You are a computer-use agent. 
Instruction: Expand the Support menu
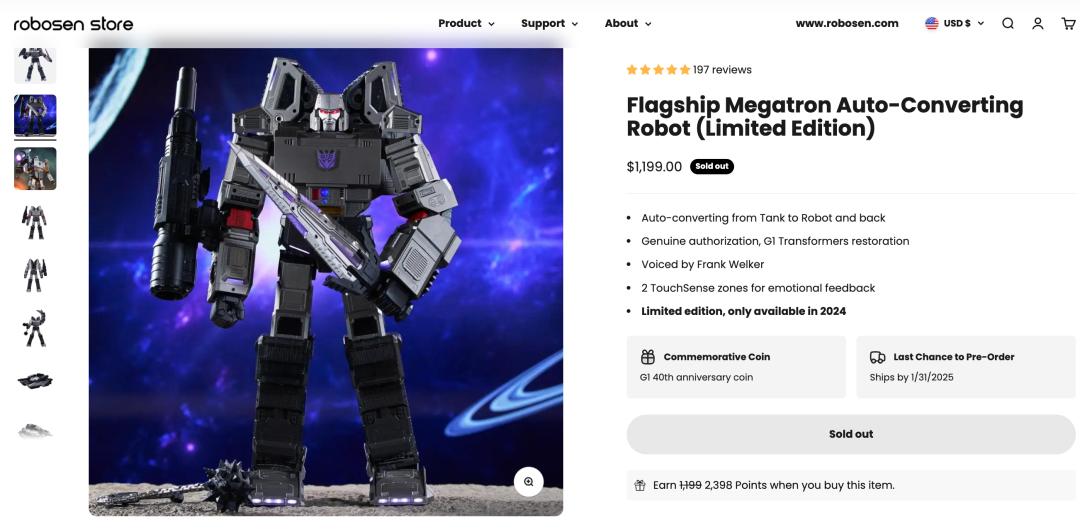coord(549,23)
